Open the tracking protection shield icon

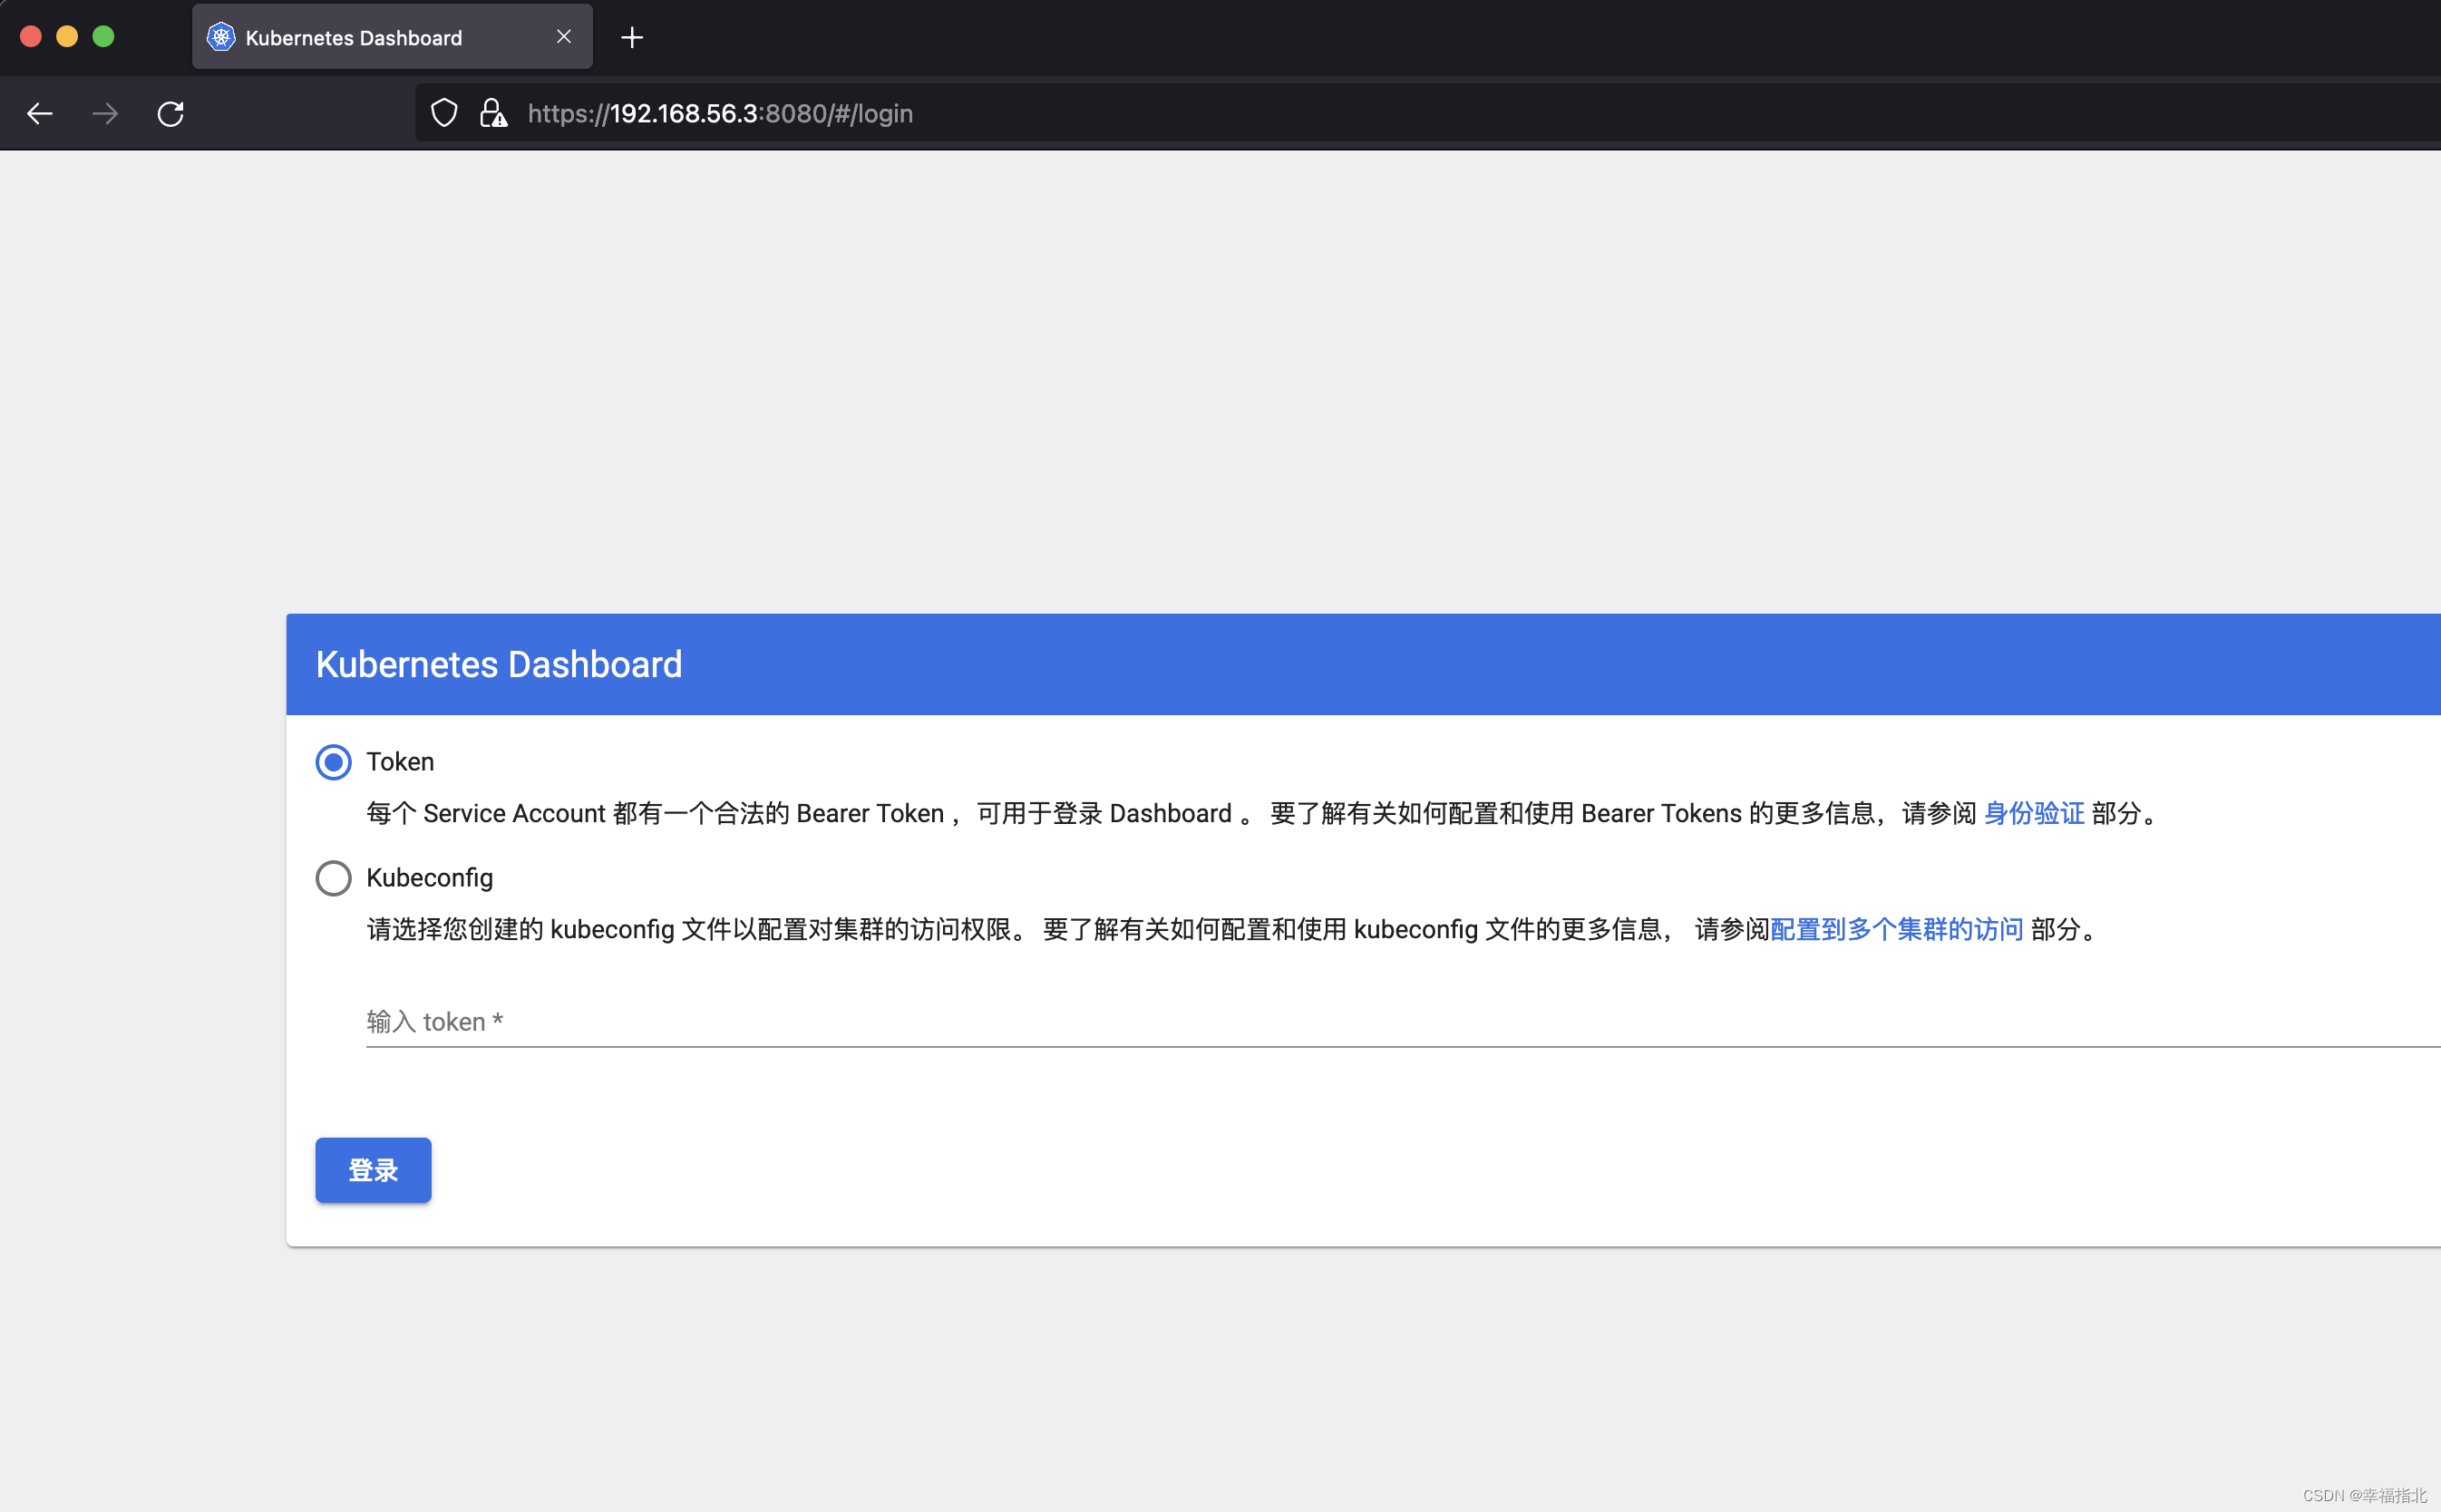tap(444, 114)
